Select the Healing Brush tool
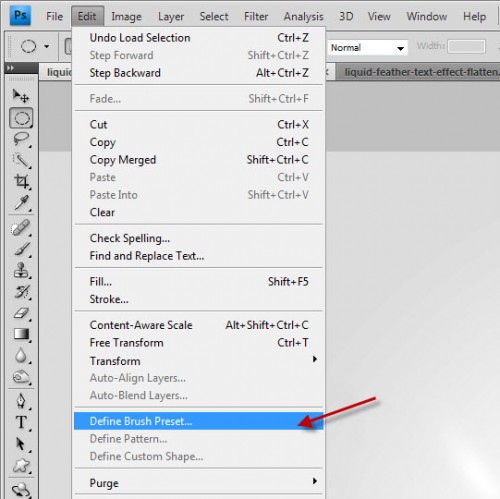This screenshot has height=499, width=500. 21,228
